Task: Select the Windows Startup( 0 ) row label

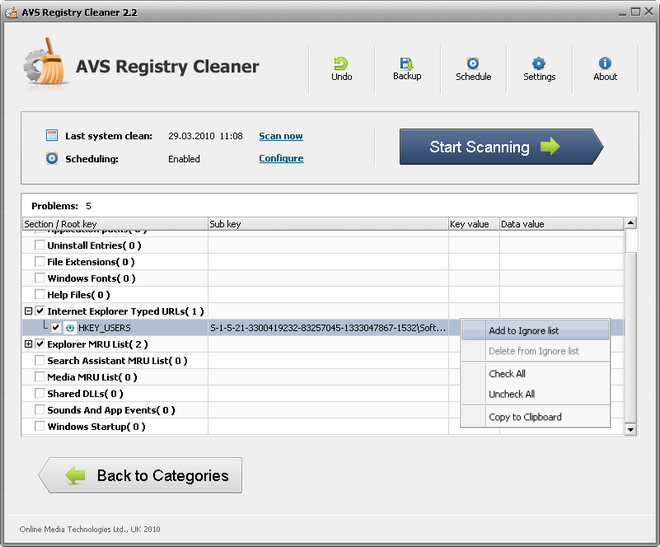Action: tap(96, 426)
